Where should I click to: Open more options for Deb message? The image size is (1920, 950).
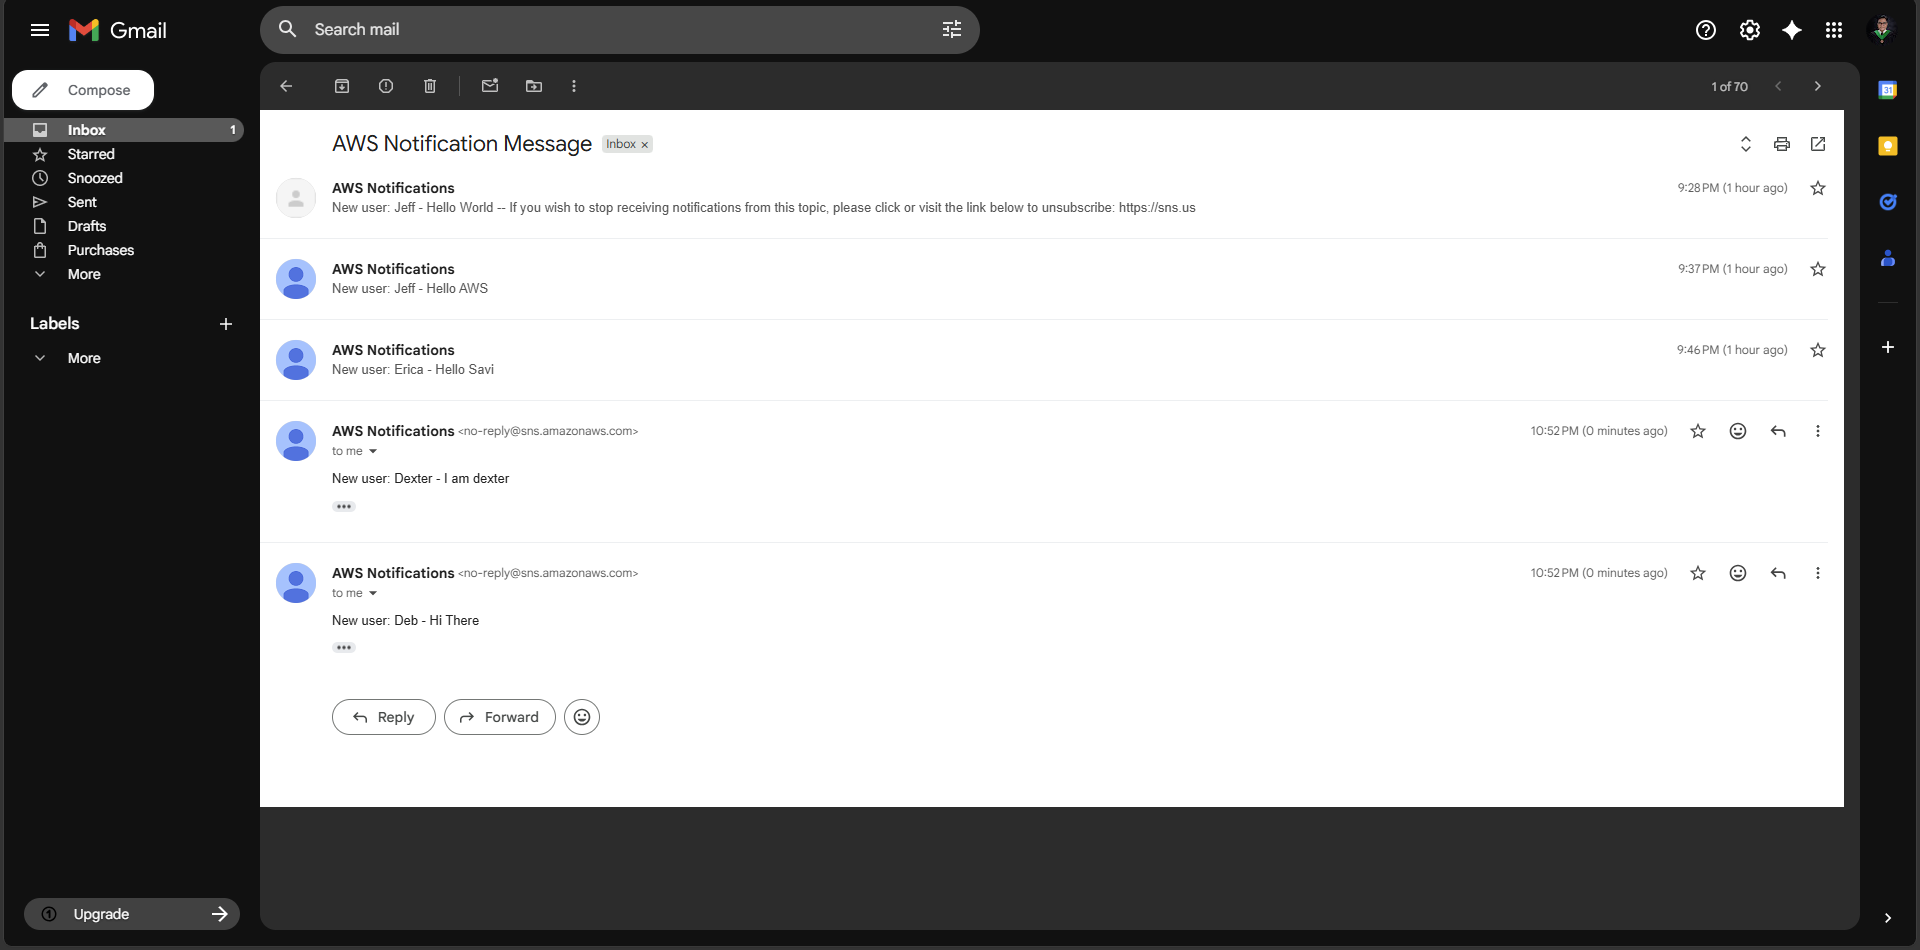point(1818,573)
